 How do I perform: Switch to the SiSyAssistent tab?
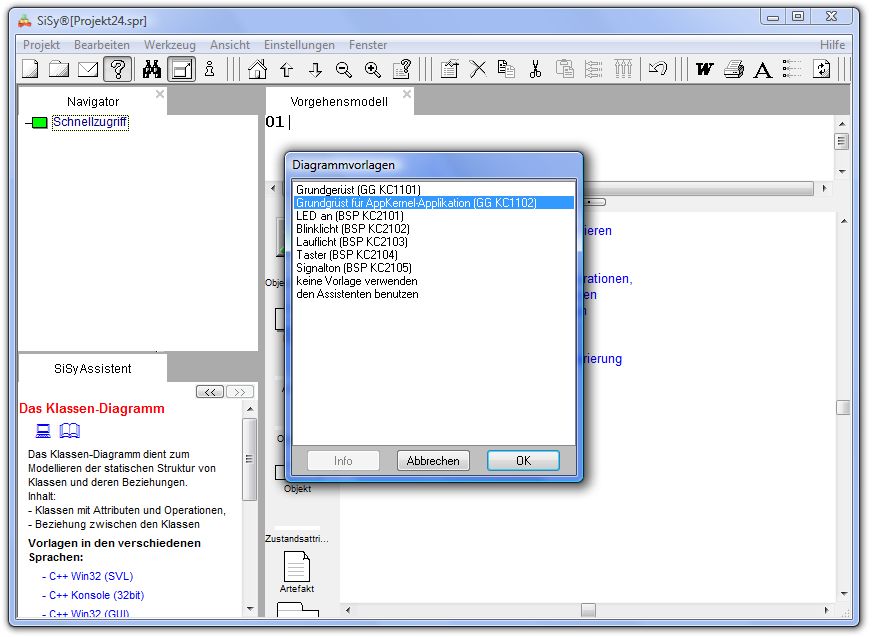pyautogui.click(x=92, y=368)
